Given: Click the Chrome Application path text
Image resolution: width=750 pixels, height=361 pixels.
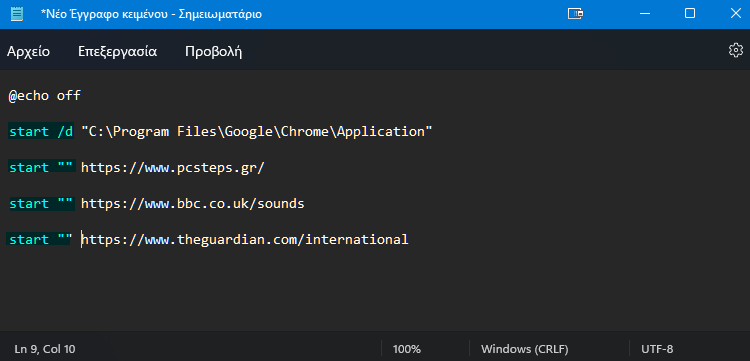Looking at the screenshot, I should click(257, 131).
